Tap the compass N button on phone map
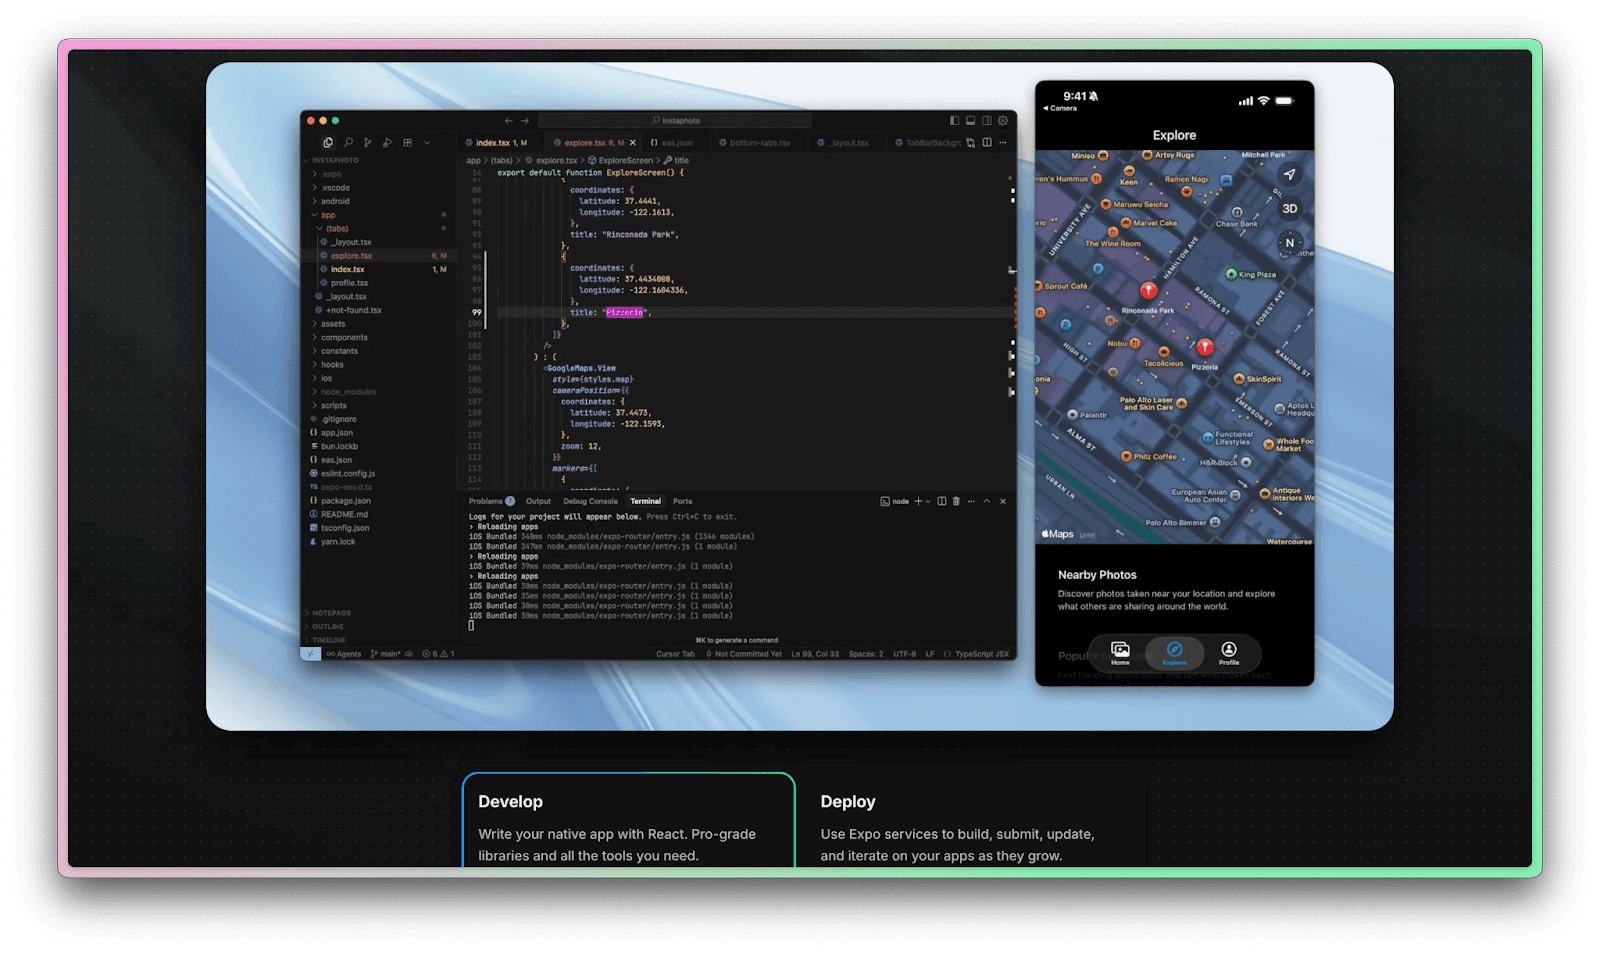 point(1290,243)
